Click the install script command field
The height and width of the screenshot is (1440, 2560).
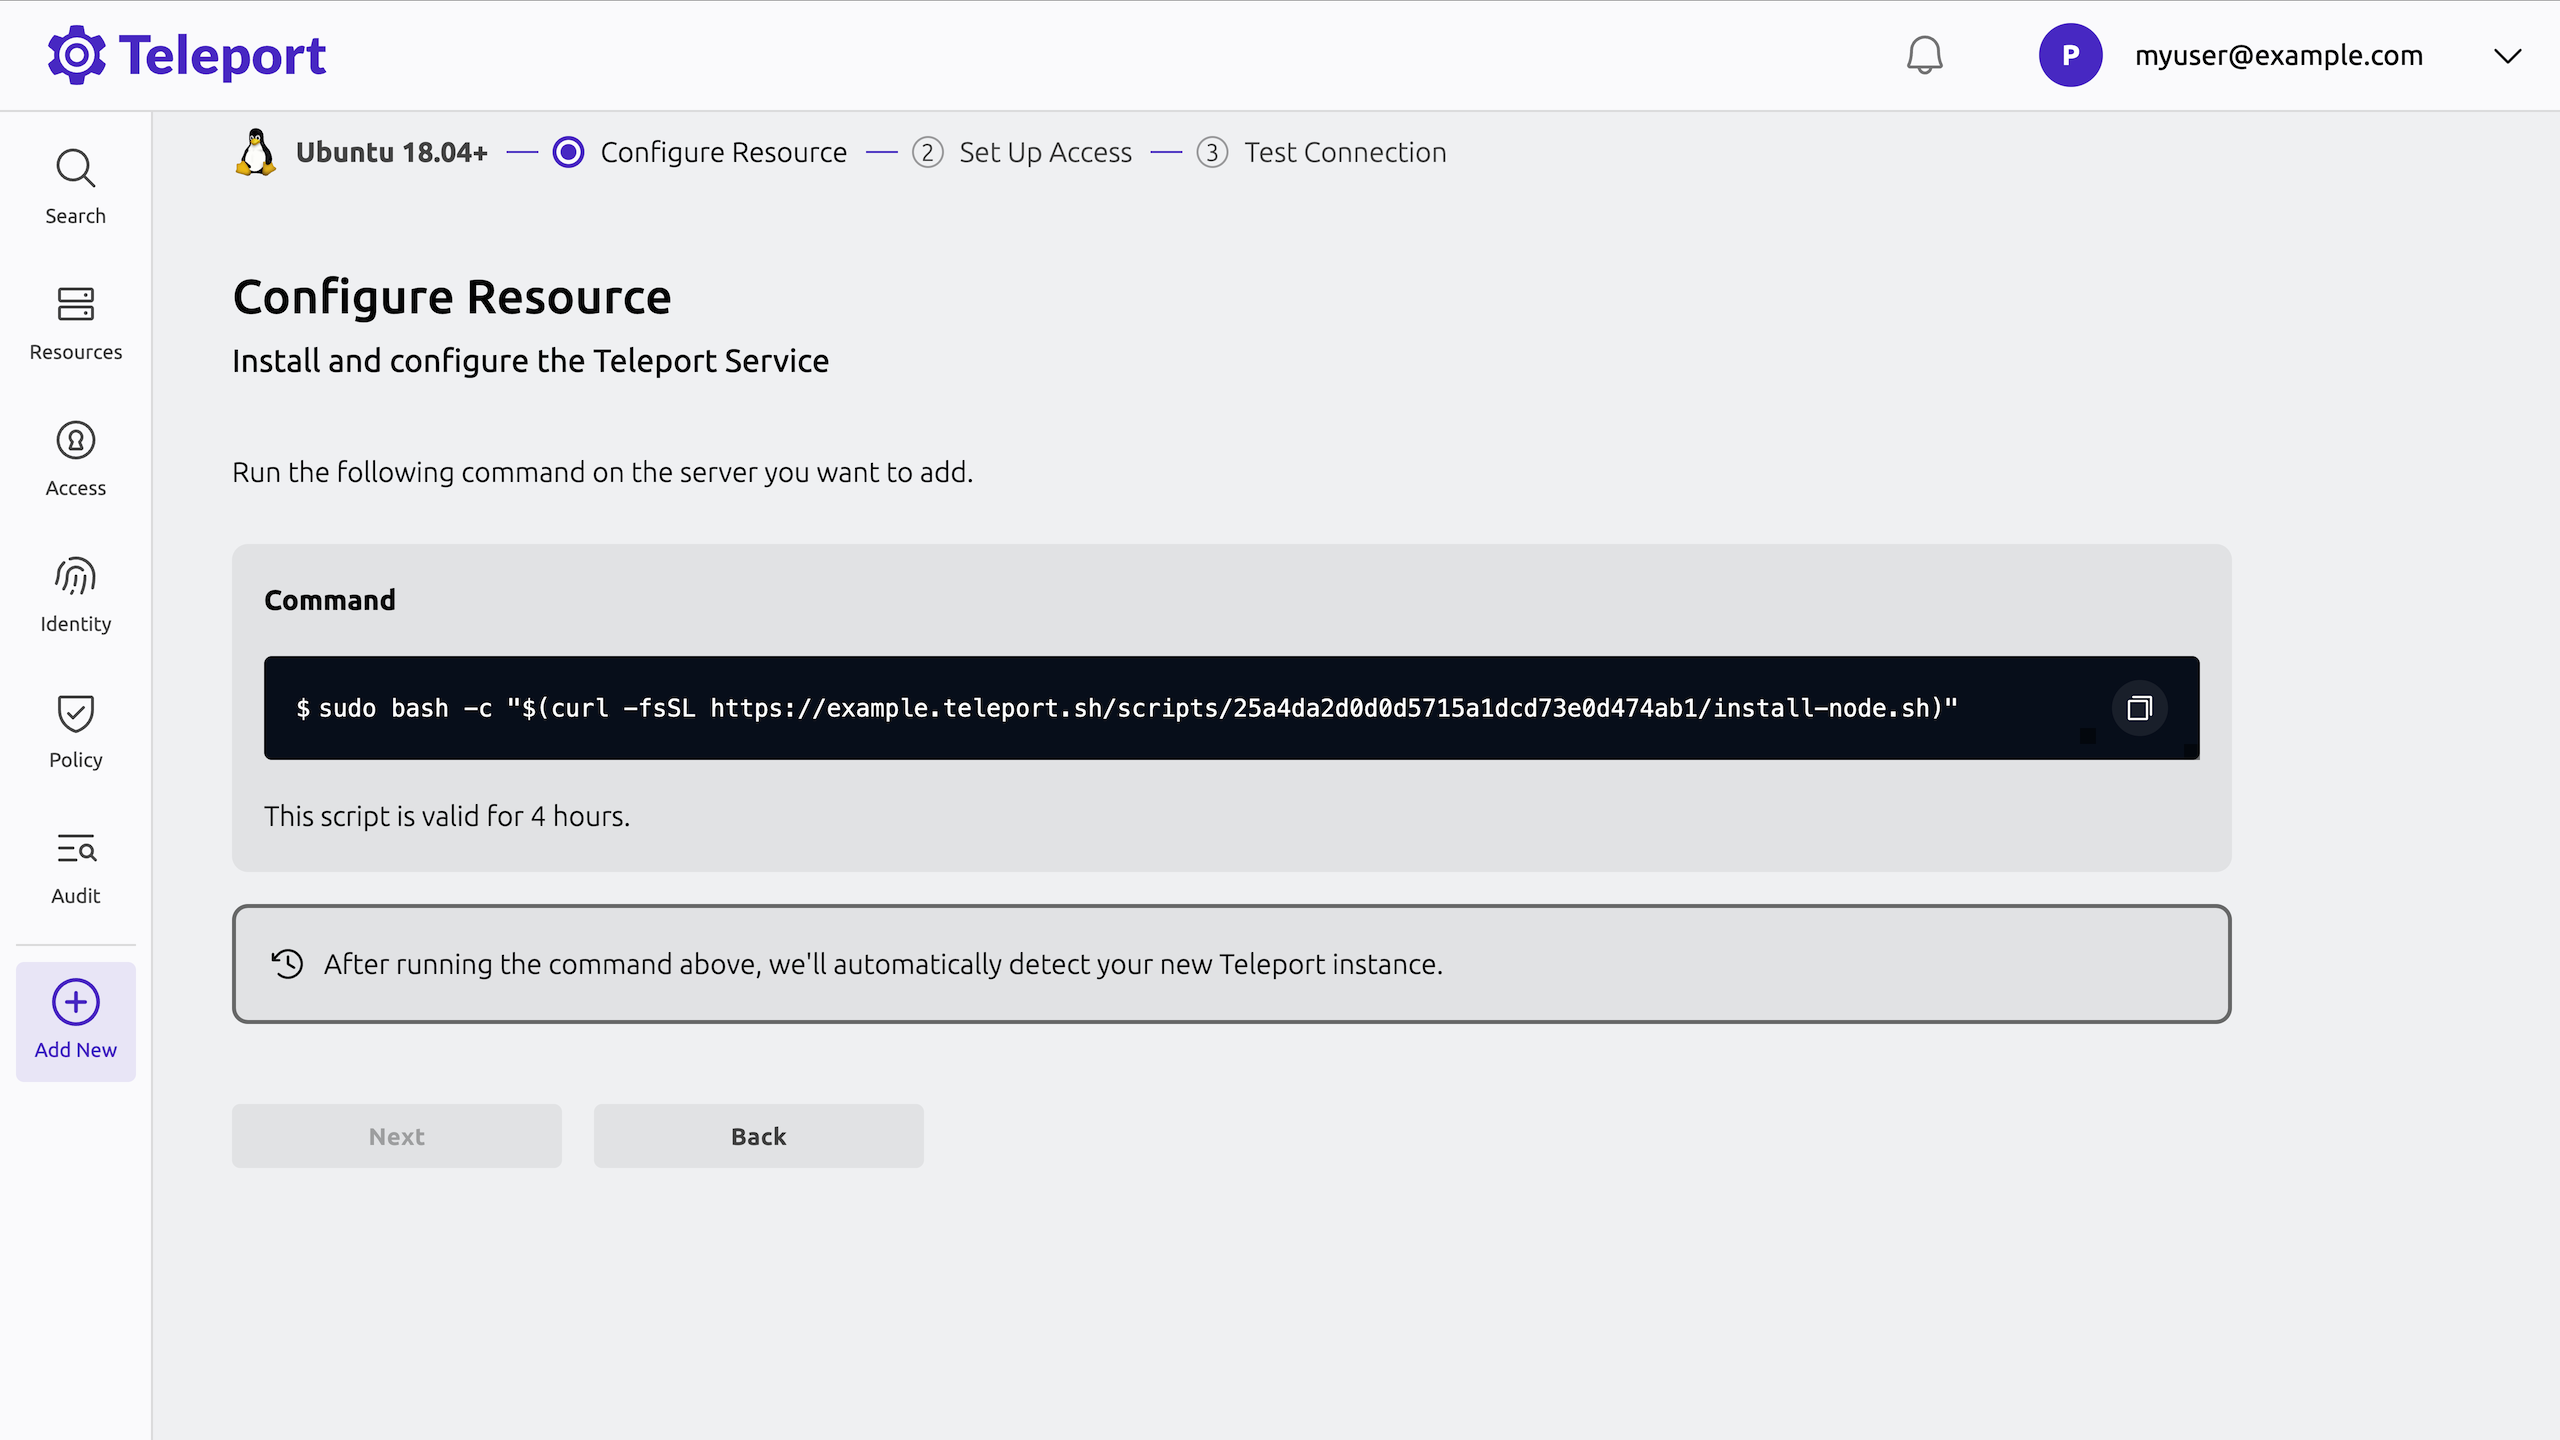(x=1231, y=707)
